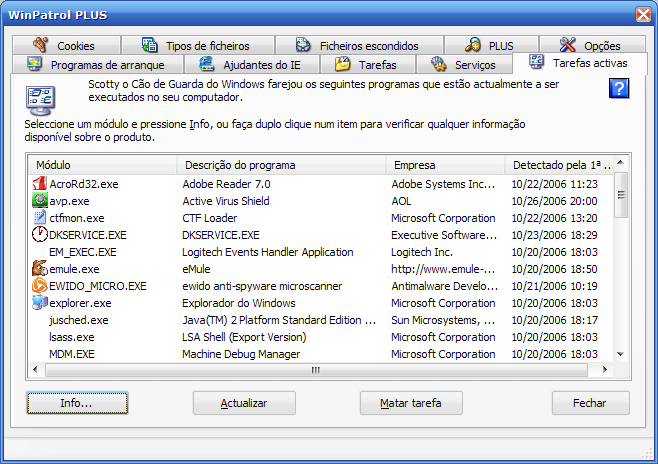Click the vertical scrollbar thumb

(x=621, y=195)
